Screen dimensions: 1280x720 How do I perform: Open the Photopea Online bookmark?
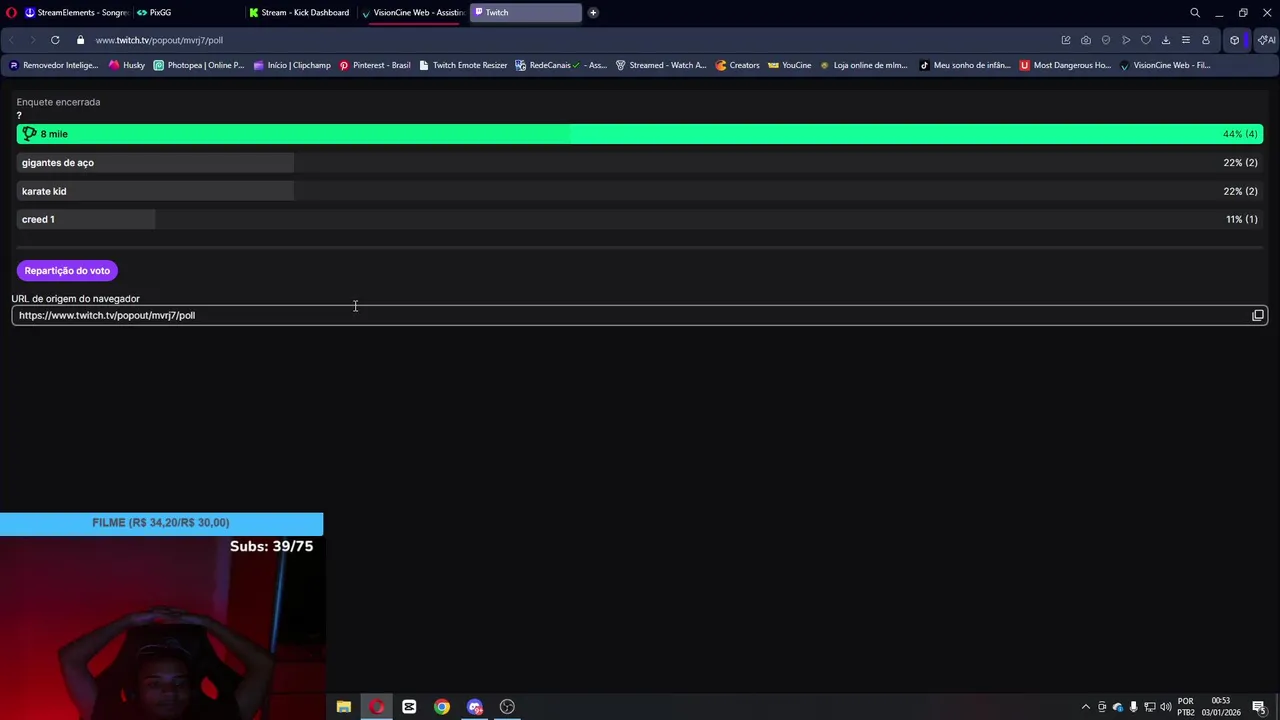point(199,65)
